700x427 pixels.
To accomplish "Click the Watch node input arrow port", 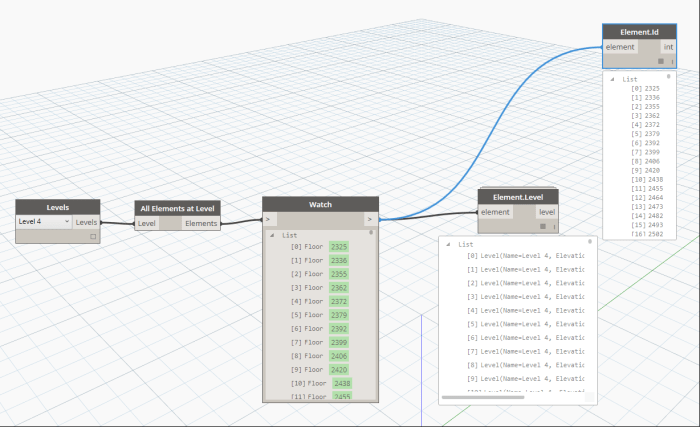I will (x=268, y=218).
